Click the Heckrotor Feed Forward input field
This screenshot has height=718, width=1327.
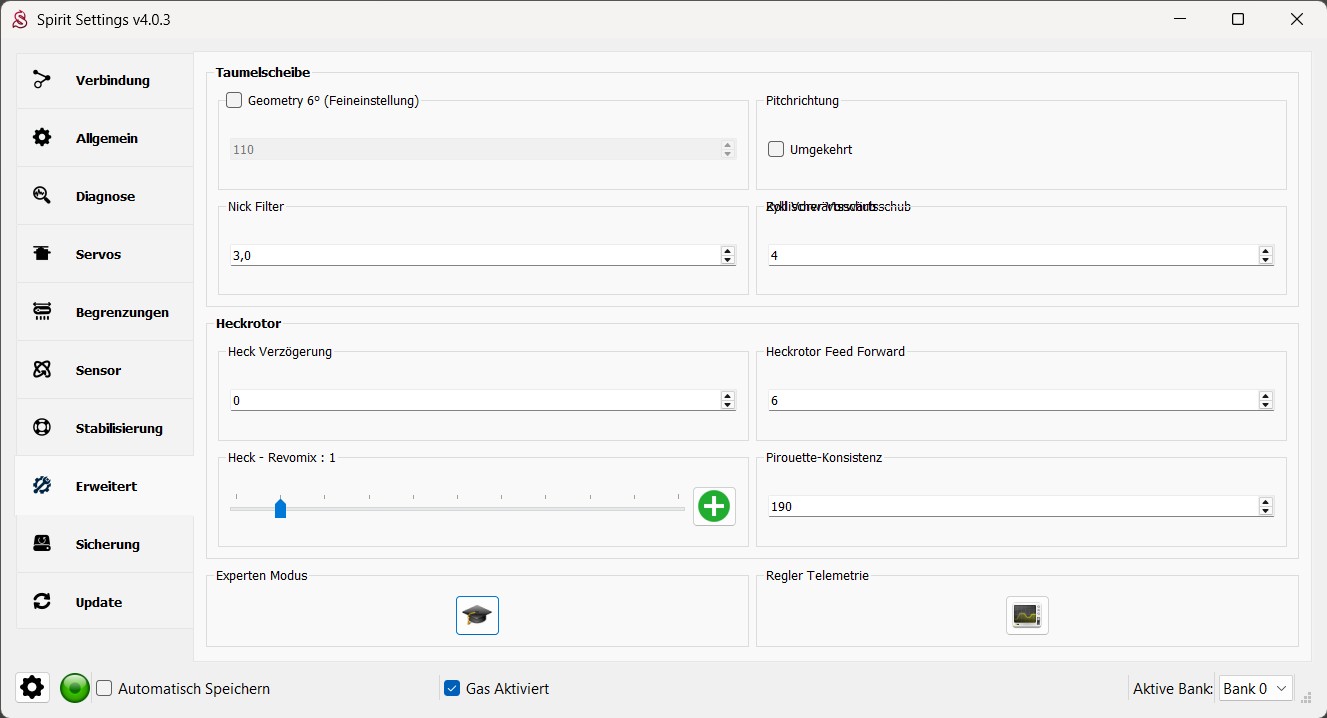[x=1013, y=400]
